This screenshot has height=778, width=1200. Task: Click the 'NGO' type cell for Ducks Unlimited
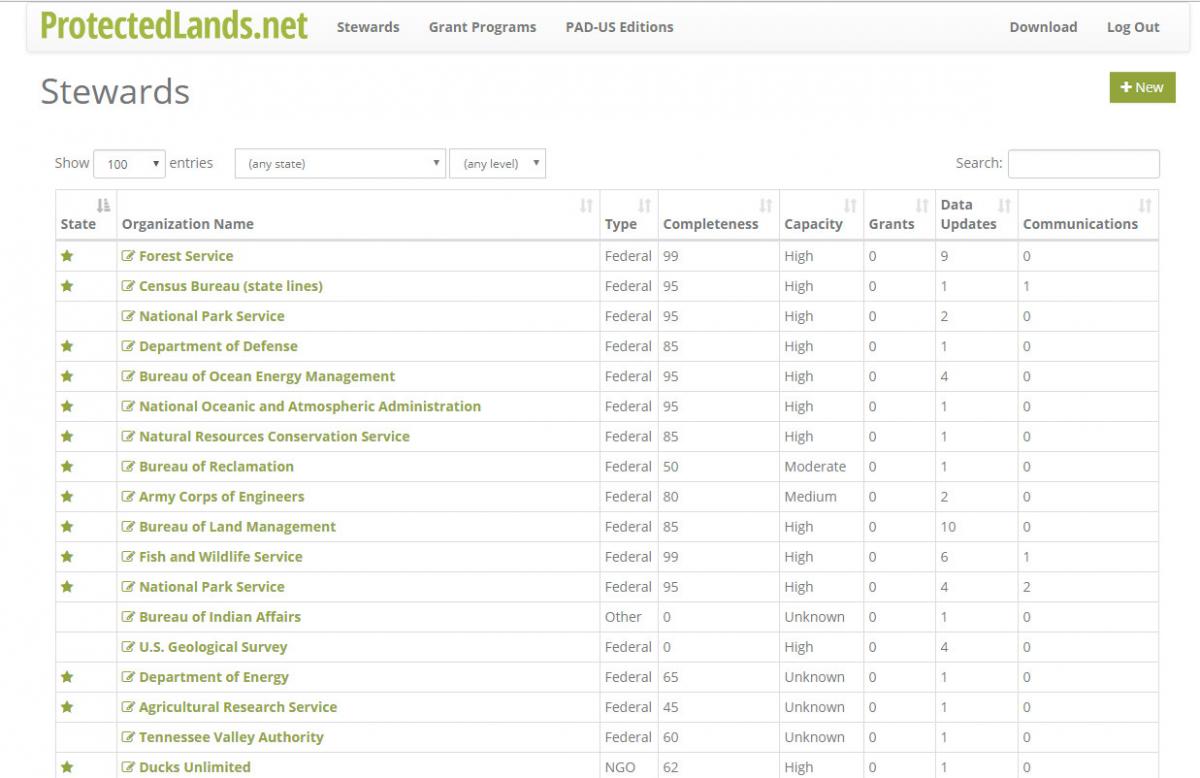(x=629, y=767)
